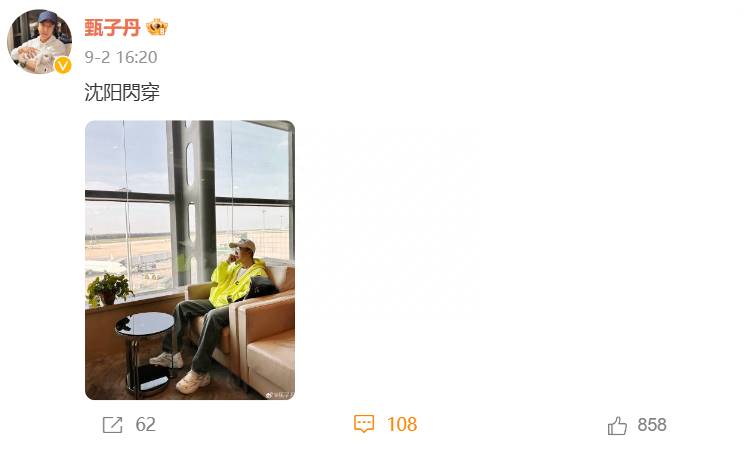
Task: Click the orange verified V badge
Action: 63,65
